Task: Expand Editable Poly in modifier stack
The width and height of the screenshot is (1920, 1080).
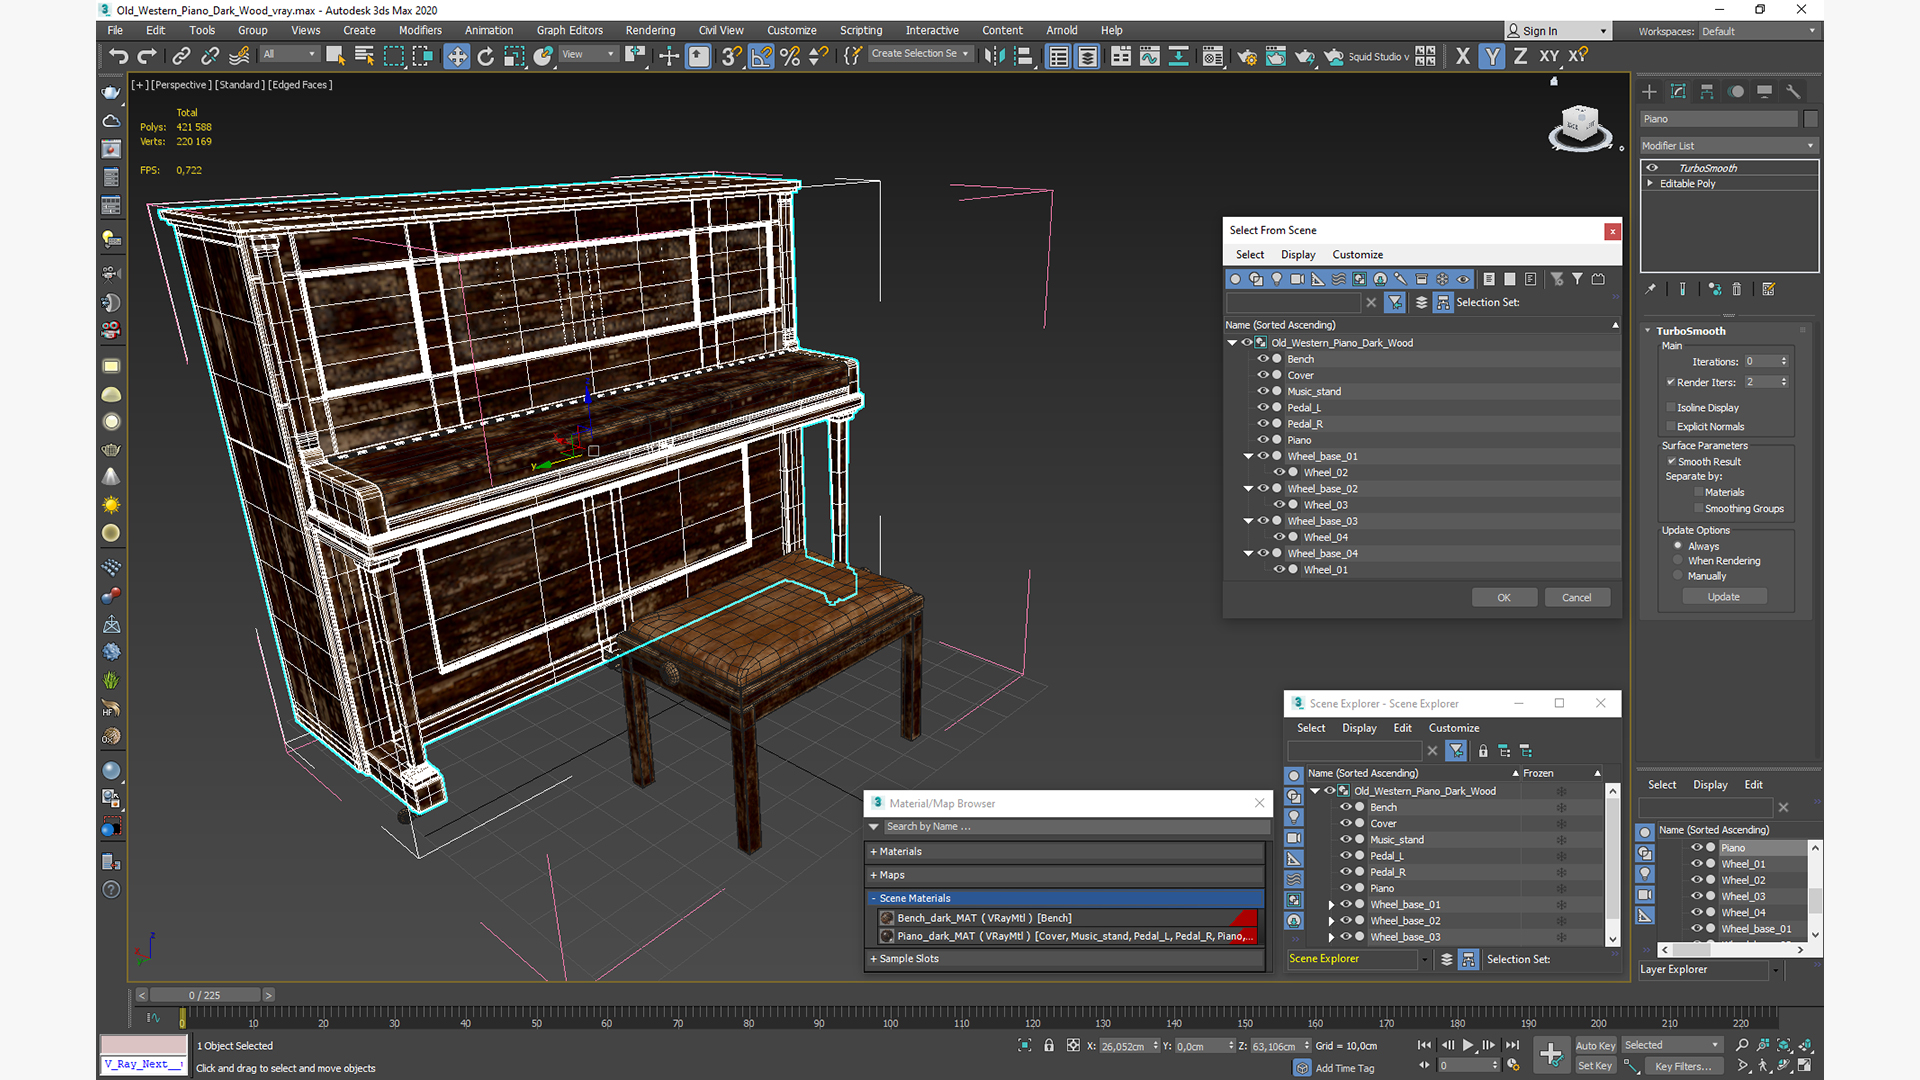Action: click(1650, 183)
